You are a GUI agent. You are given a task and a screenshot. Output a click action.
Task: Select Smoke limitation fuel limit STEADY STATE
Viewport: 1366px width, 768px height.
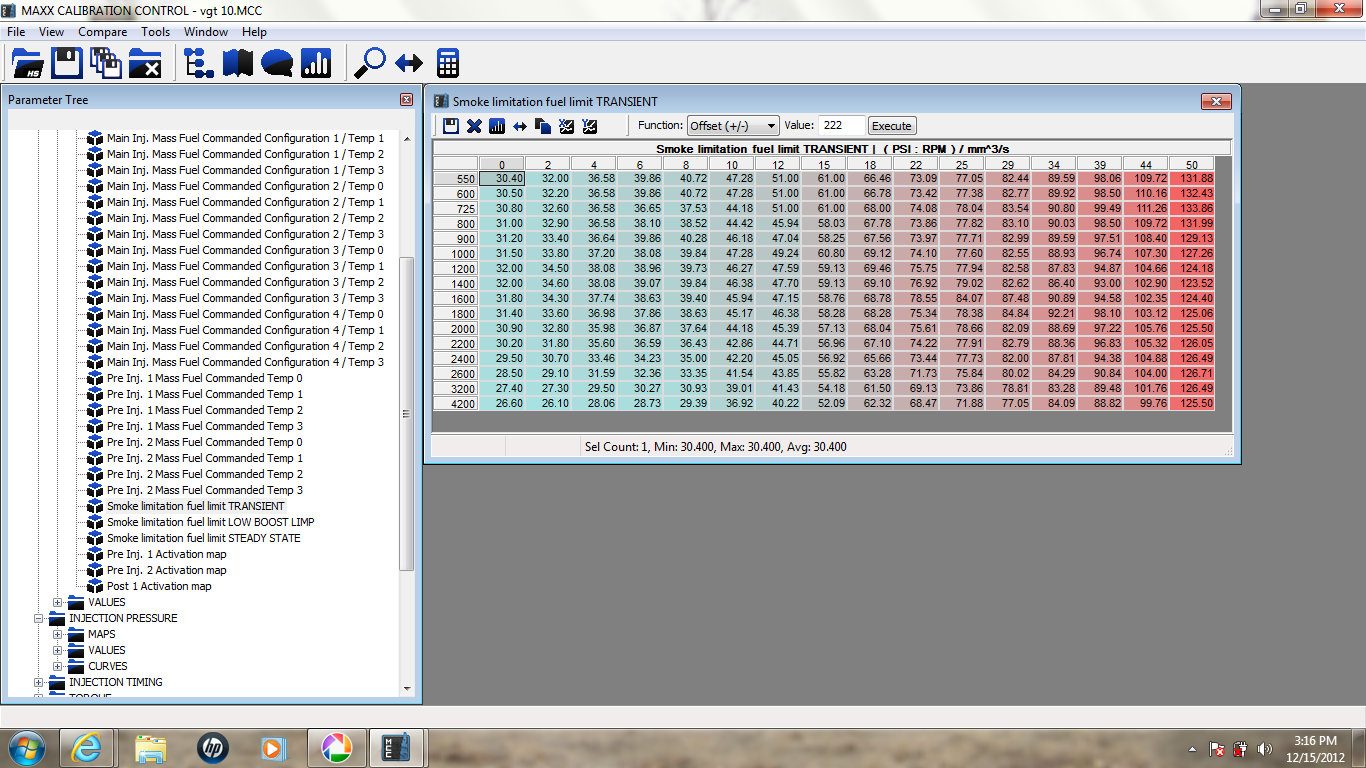pos(203,538)
